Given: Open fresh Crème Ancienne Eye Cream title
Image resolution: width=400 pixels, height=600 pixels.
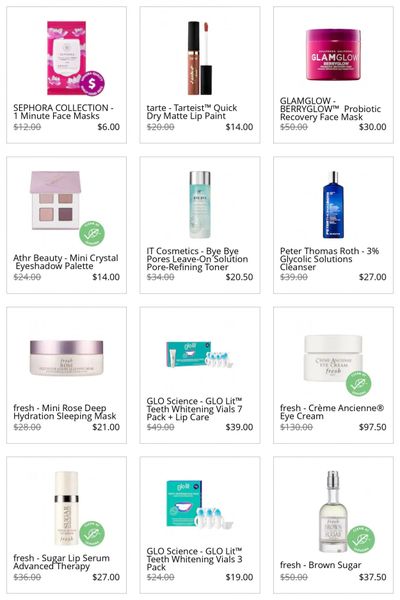Looking at the screenshot, I should pos(332,412).
